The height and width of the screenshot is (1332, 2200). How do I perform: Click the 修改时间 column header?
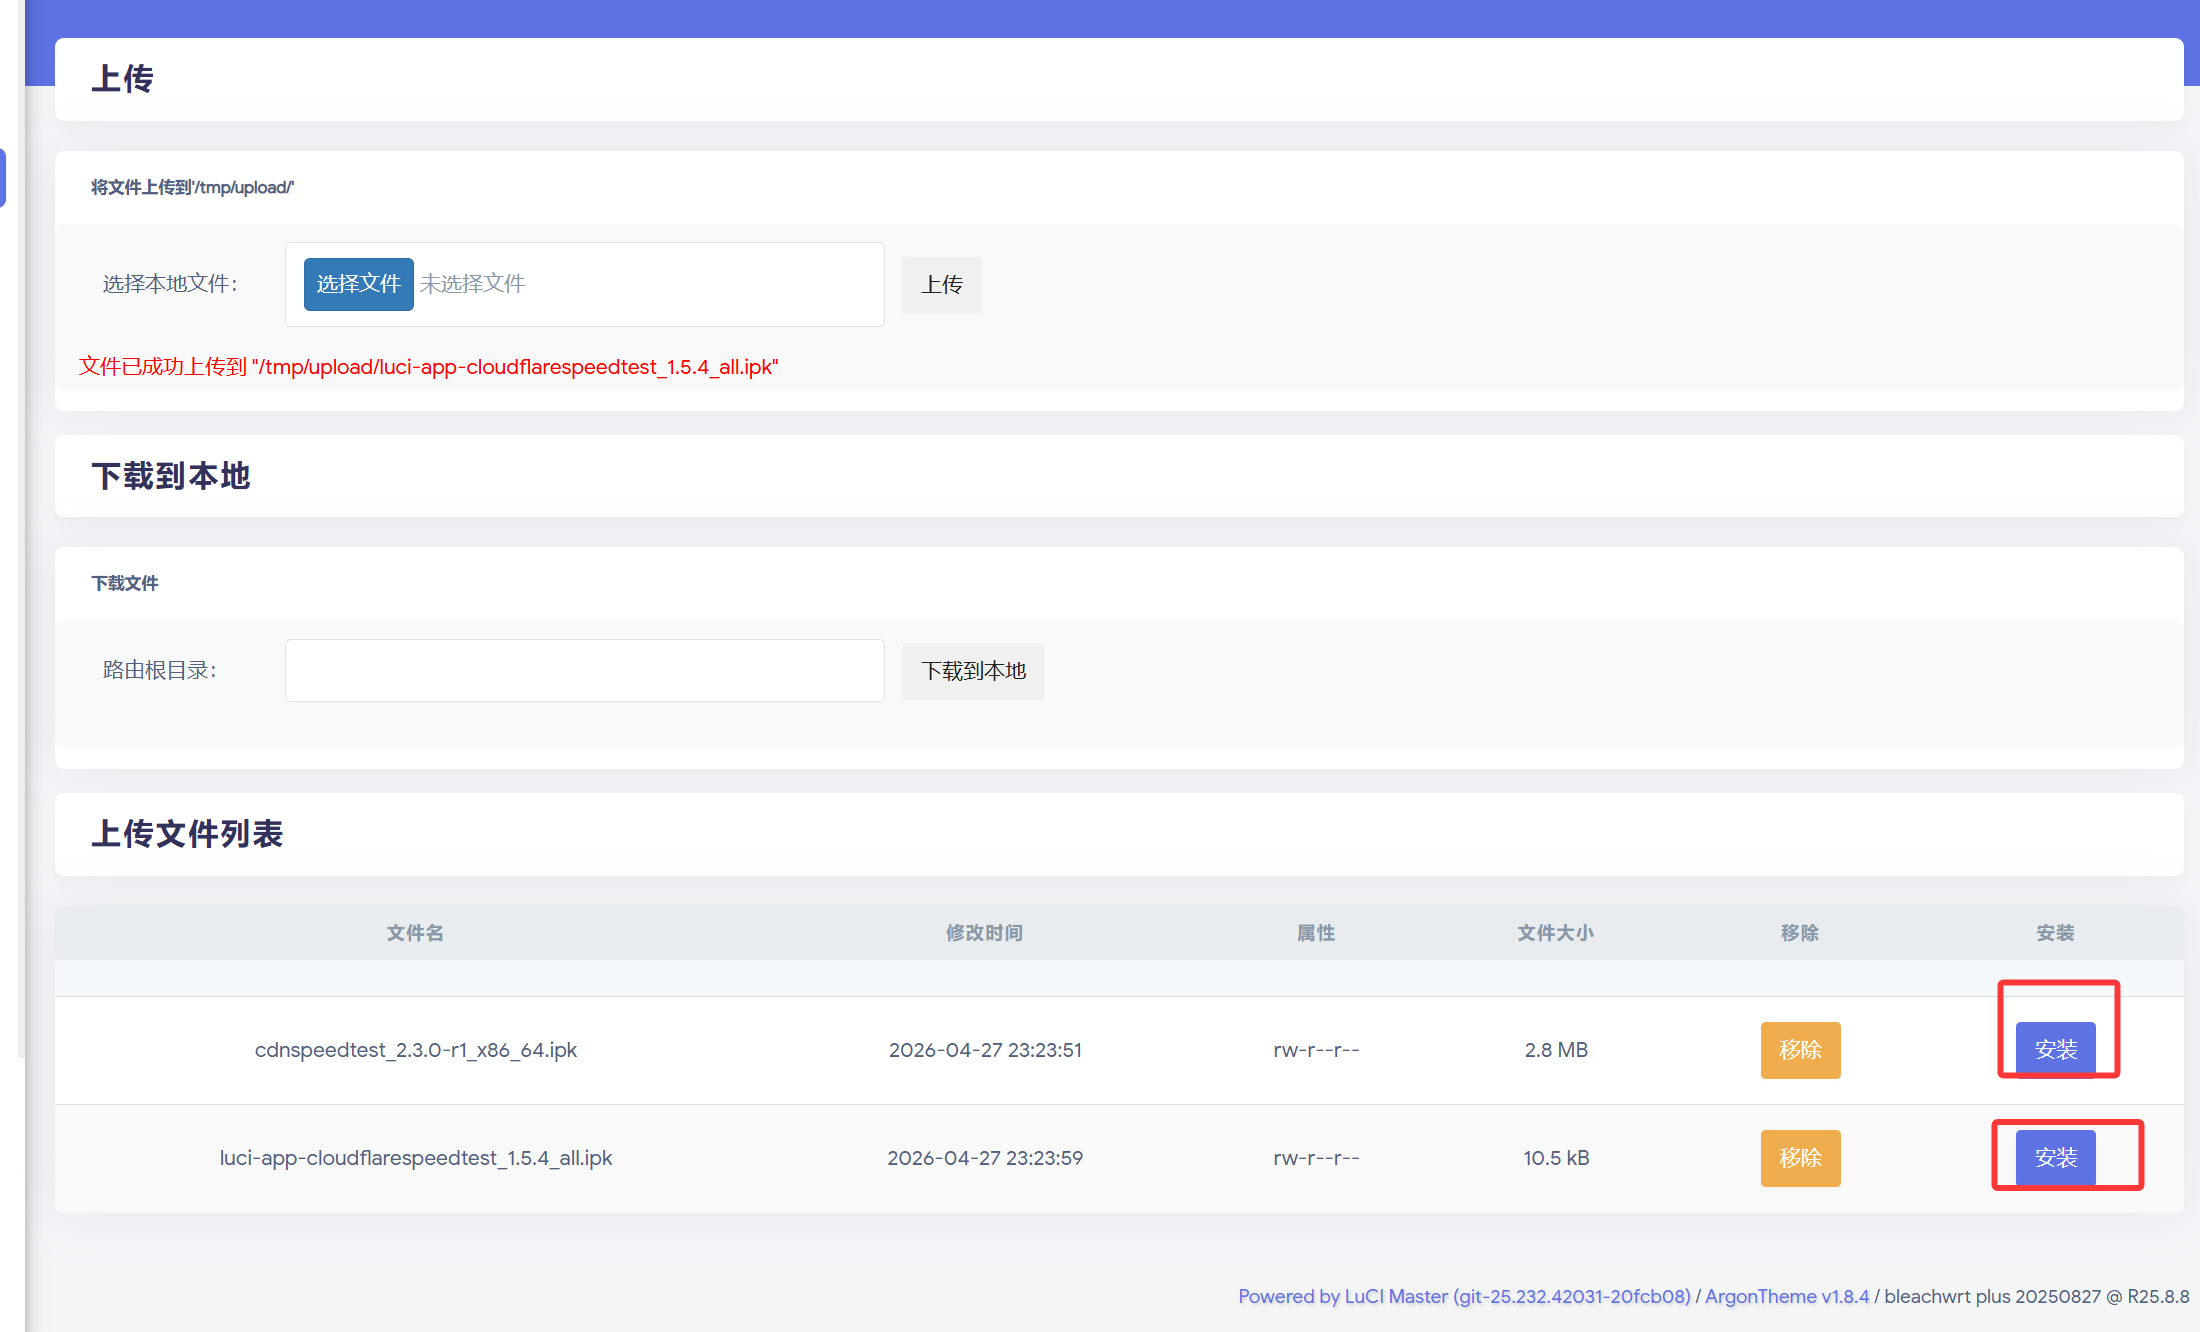pos(984,932)
